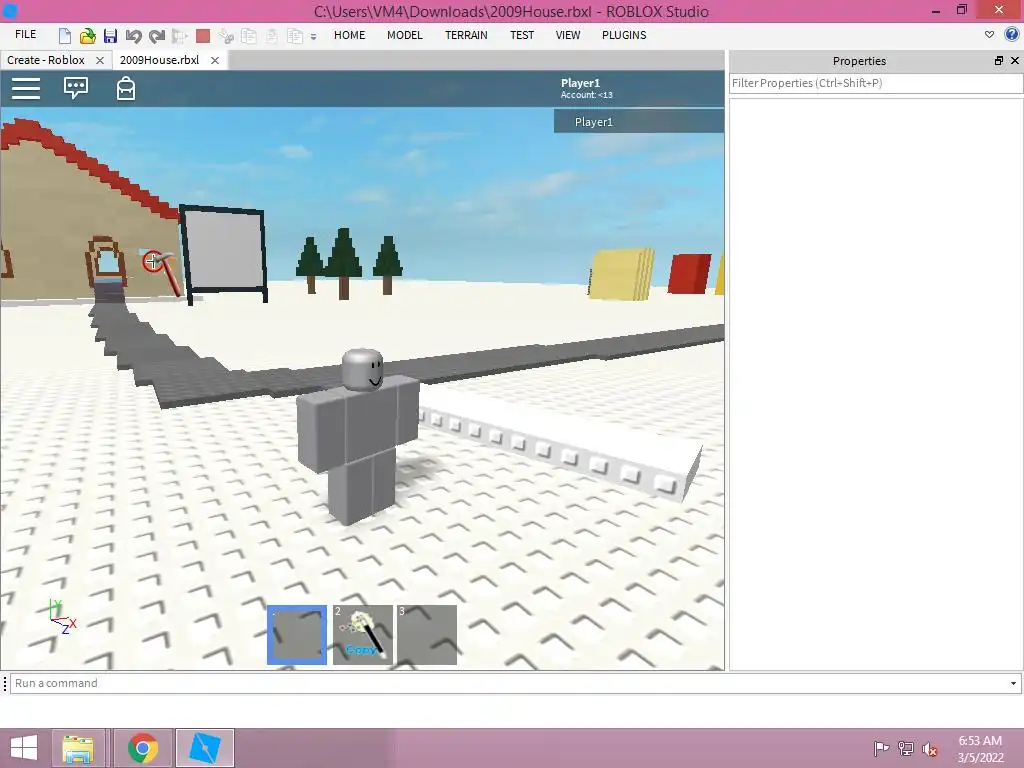Open the TERRAIN ribbon tab
The width and height of the screenshot is (1024, 768).
pyautogui.click(x=466, y=35)
